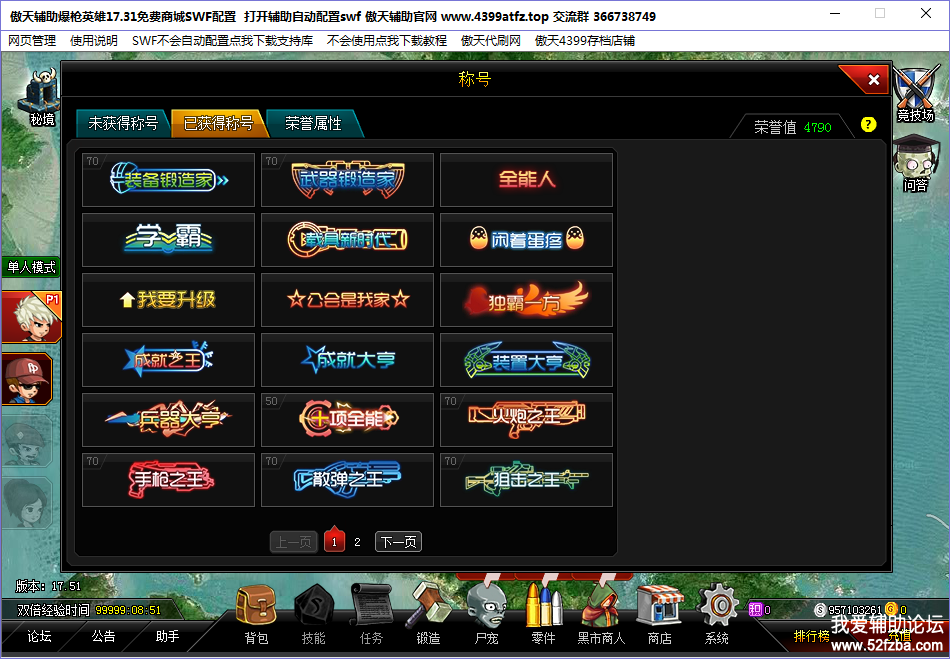Select the 载具新时代 title badge
This screenshot has height=659, width=950.
(x=347, y=240)
